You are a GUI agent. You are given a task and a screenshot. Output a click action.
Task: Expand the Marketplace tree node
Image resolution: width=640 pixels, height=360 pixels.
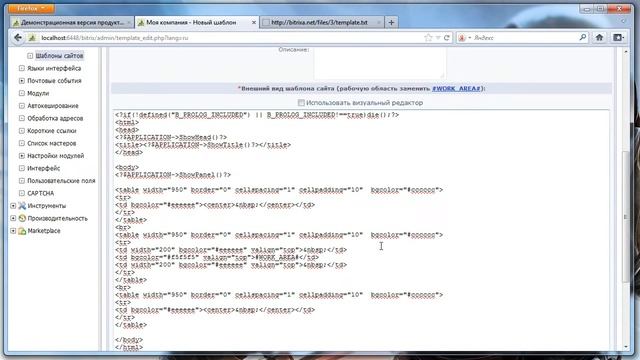13,231
